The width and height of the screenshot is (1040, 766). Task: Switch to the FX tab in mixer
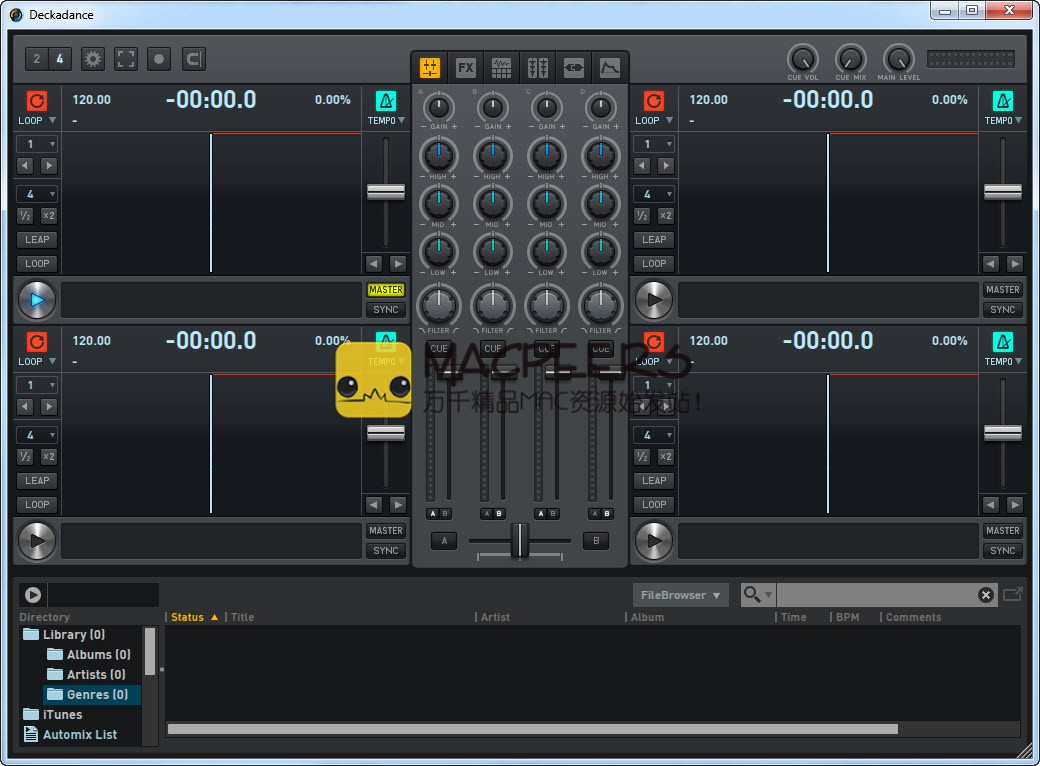[x=466, y=68]
